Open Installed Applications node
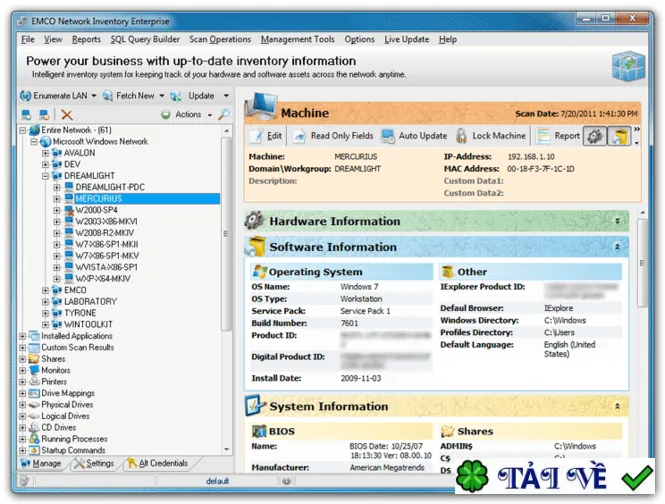The height and width of the screenshot is (504, 665). pos(77,336)
